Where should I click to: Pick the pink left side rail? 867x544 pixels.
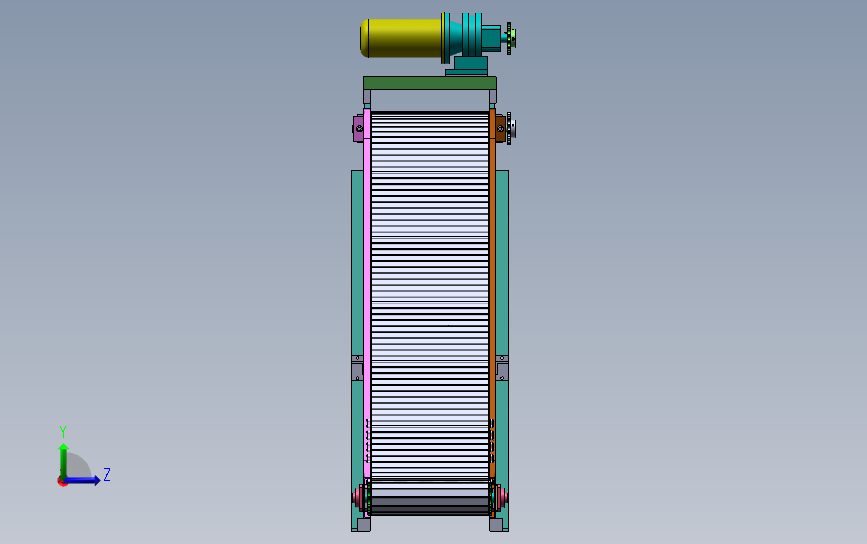click(367, 293)
